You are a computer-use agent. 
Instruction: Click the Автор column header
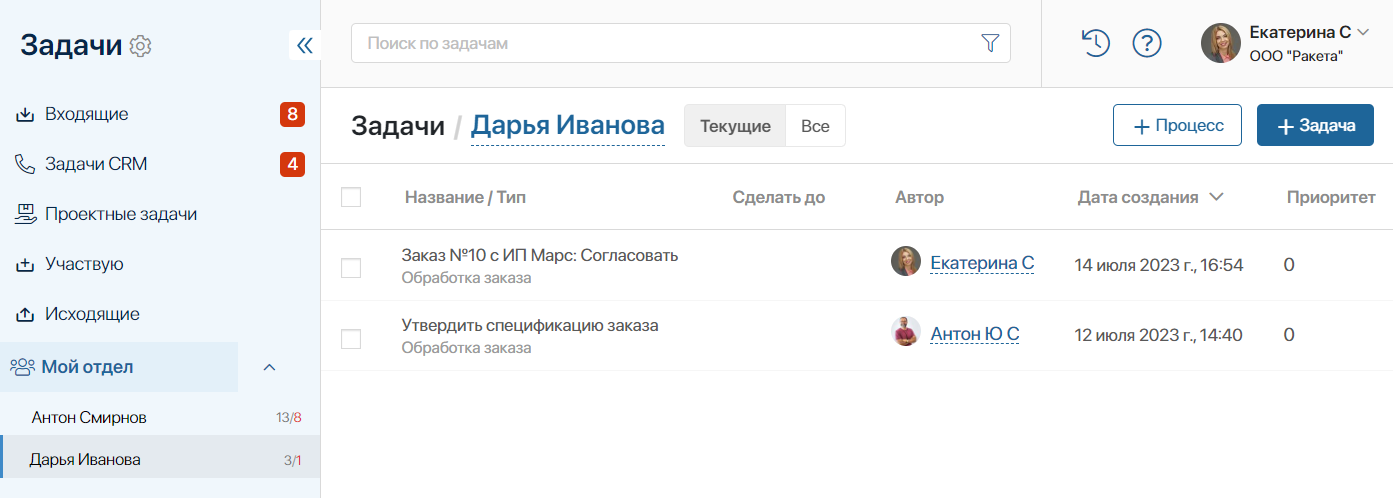coord(919,197)
